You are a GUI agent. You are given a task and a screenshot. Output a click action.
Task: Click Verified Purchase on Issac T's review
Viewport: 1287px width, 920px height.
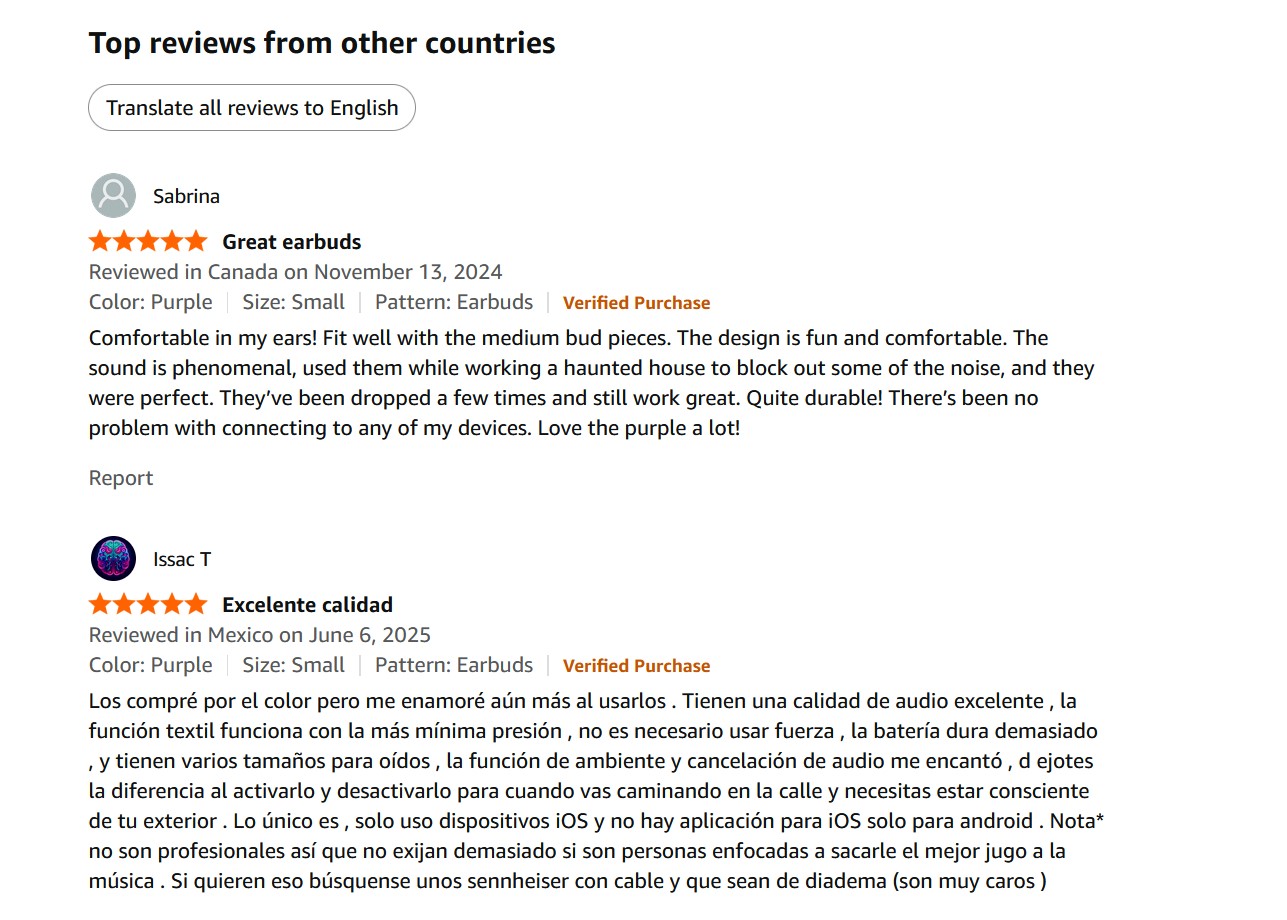(636, 666)
